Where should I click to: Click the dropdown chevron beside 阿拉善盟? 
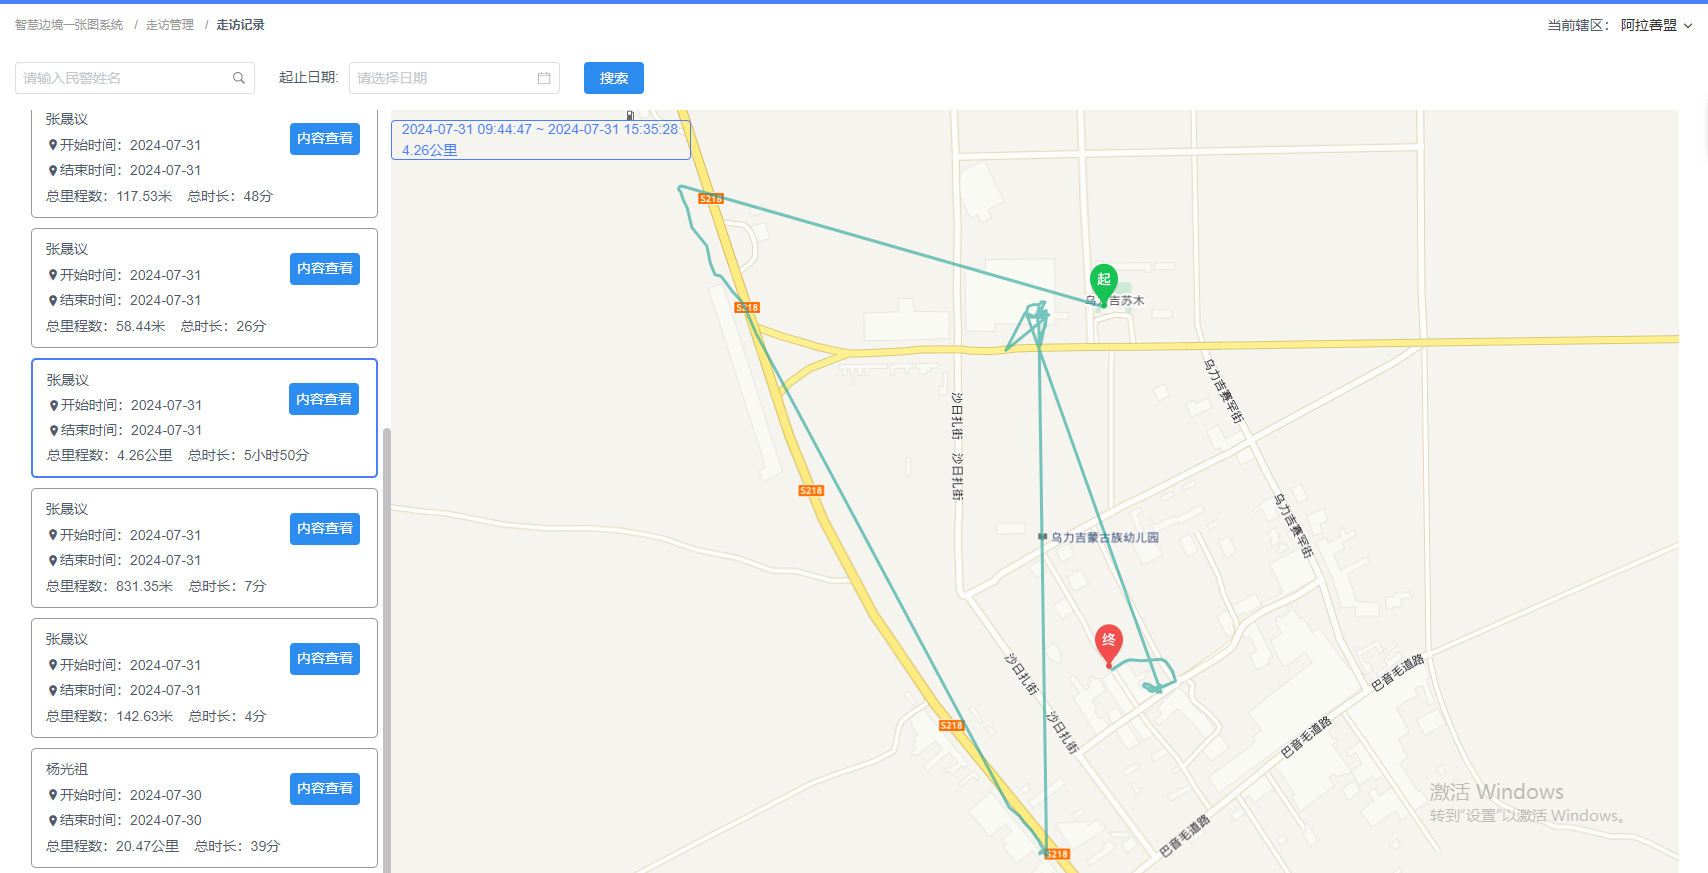point(1688,26)
